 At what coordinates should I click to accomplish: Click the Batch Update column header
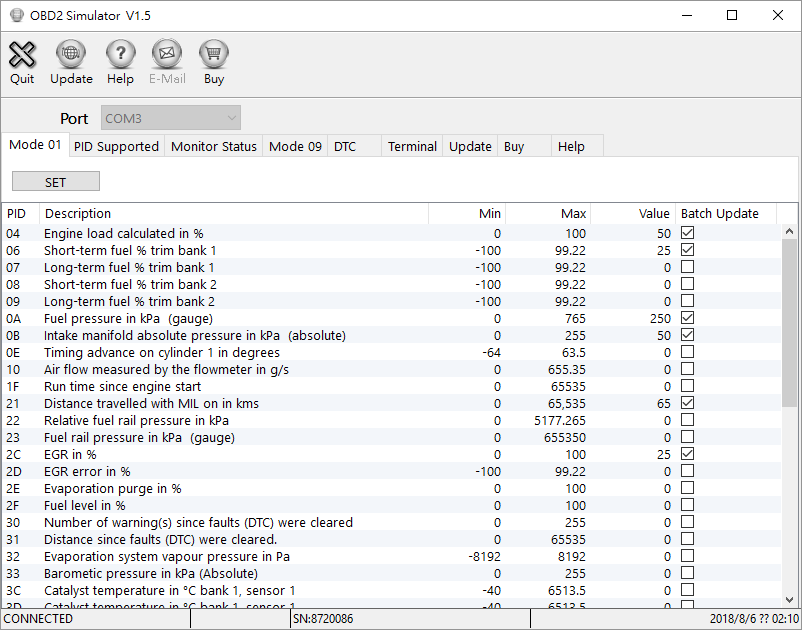(726, 213)
